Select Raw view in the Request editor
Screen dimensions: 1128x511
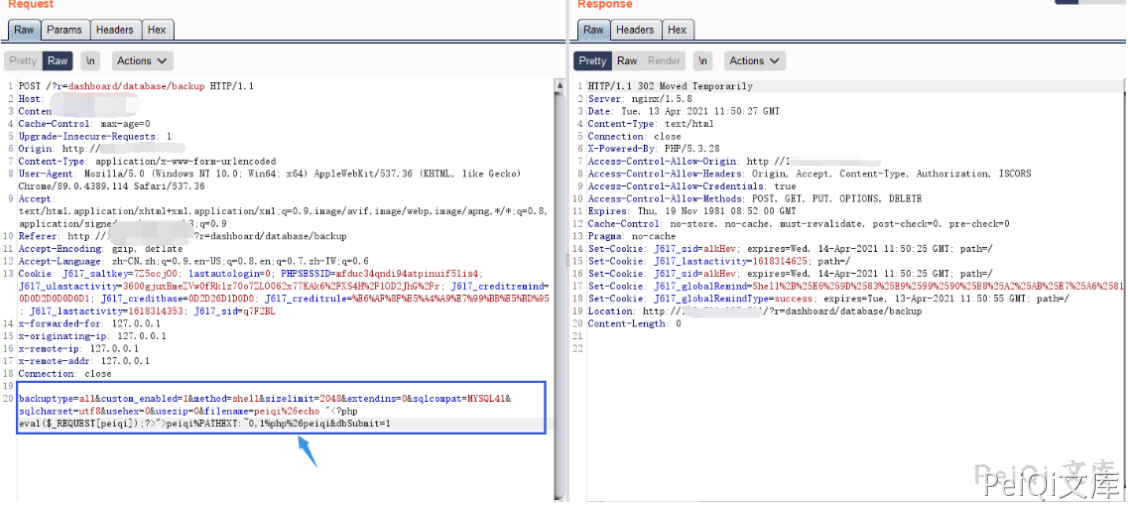coord(58,61)
